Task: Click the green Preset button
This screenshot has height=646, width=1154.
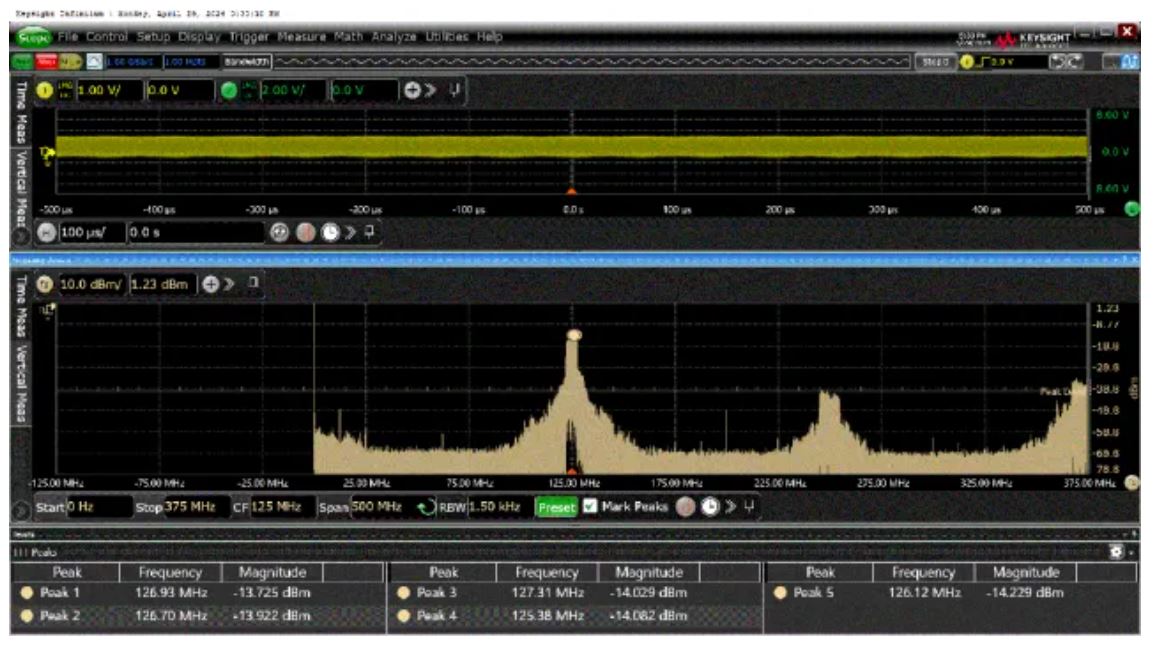Action: click(x=556, y=507)
